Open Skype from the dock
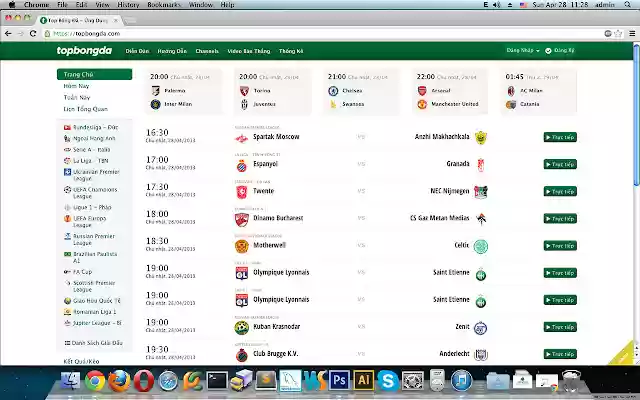 coord(388,381)
